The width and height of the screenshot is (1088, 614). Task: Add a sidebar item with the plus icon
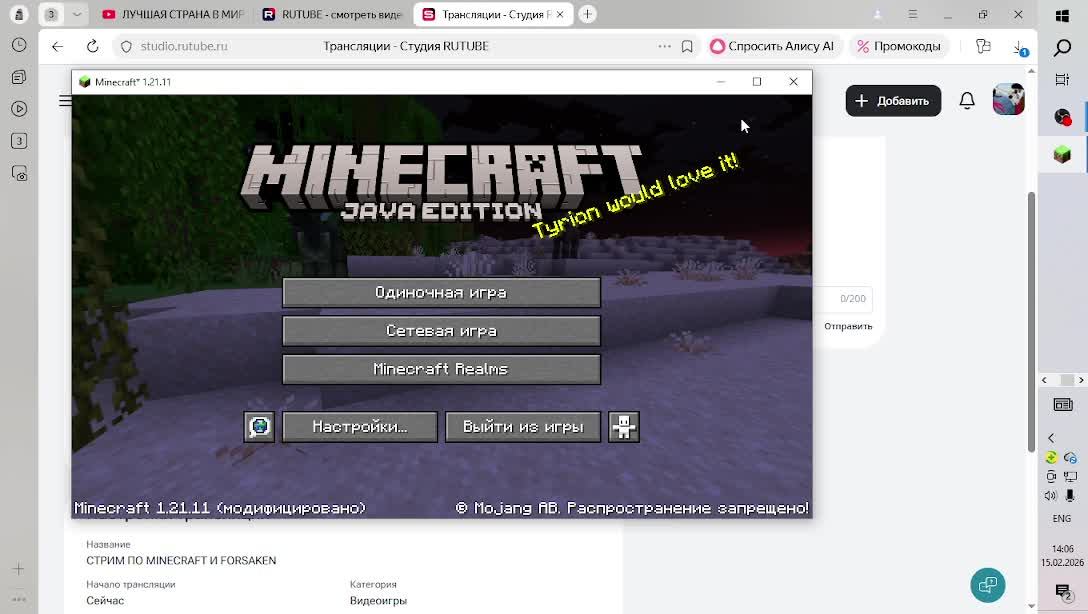(19, 569)
